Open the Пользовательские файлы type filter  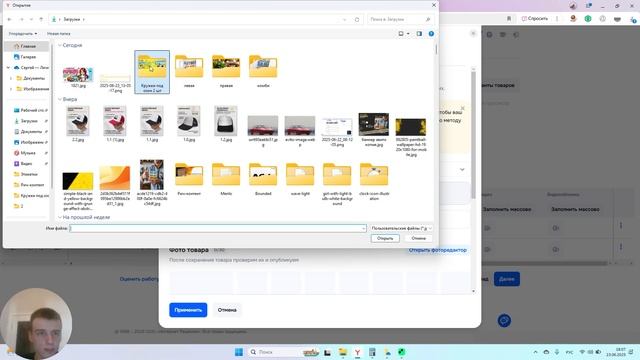(x=401, y=228)
